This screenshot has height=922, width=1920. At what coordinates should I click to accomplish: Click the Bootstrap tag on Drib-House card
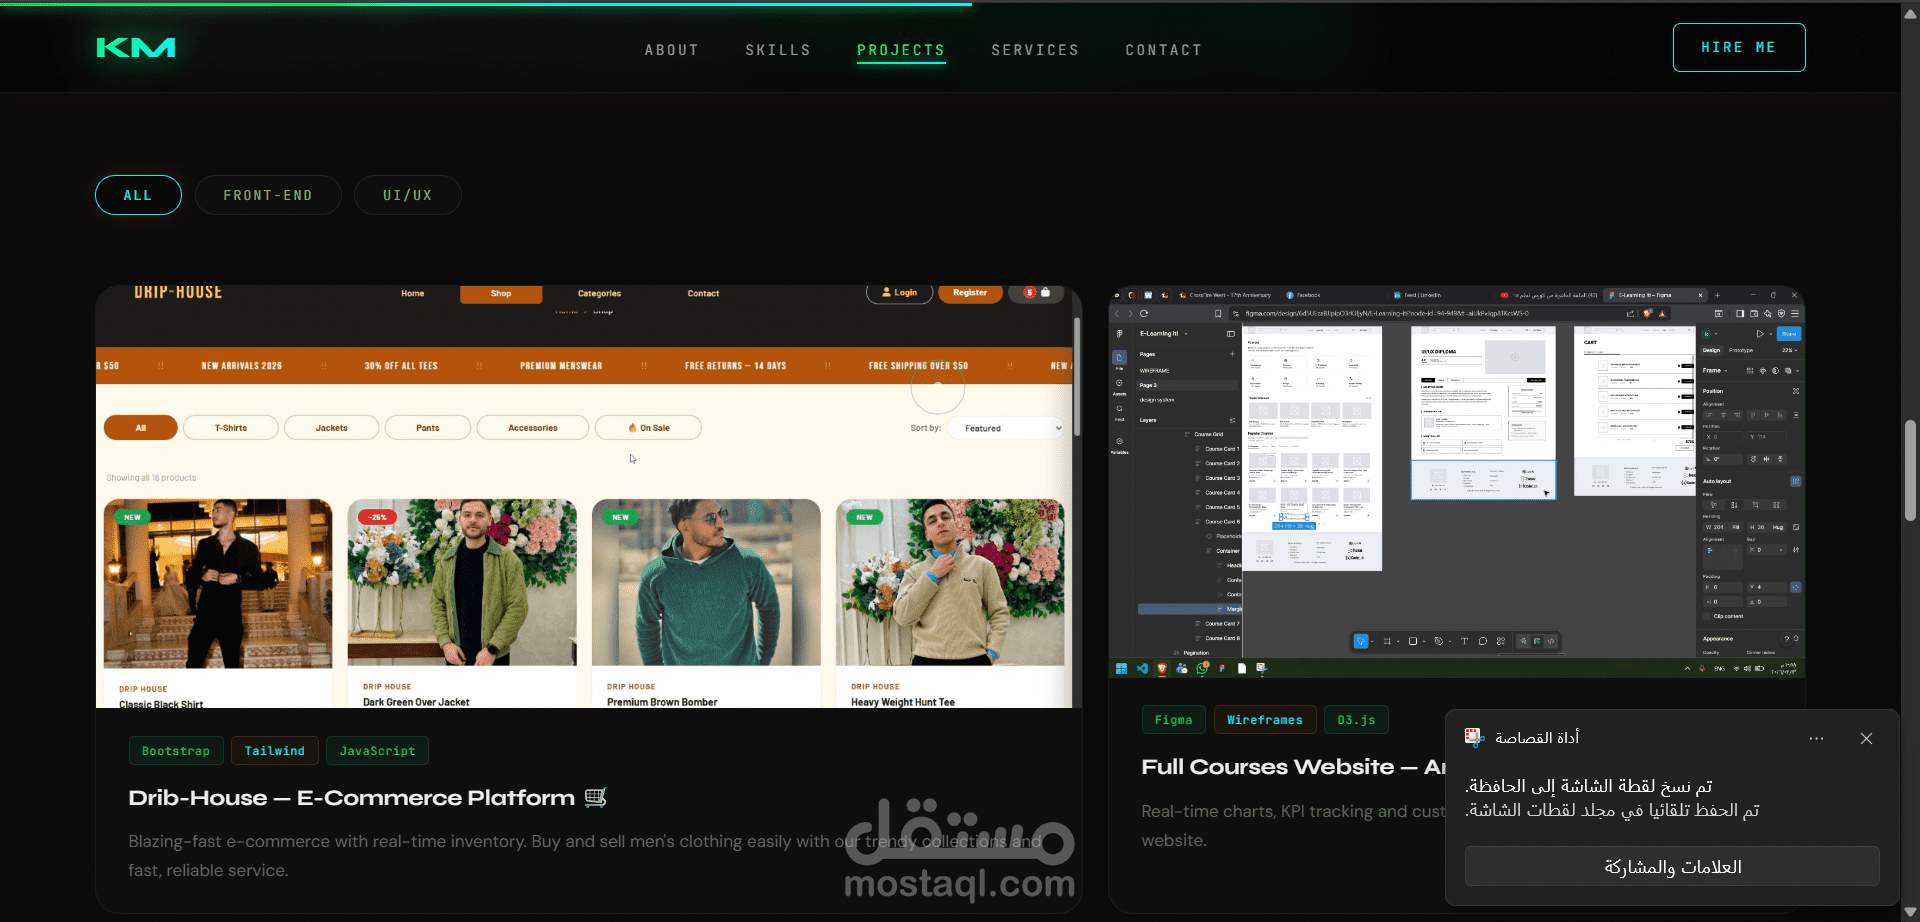pyautogui.click(x=176, y=751)
